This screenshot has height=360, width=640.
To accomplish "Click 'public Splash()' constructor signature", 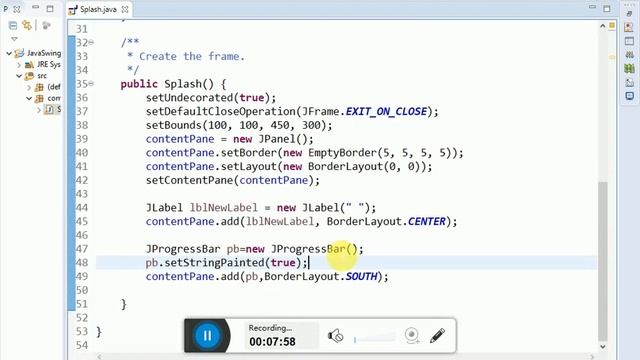I will pyautogui.click(x=167, y=84).
